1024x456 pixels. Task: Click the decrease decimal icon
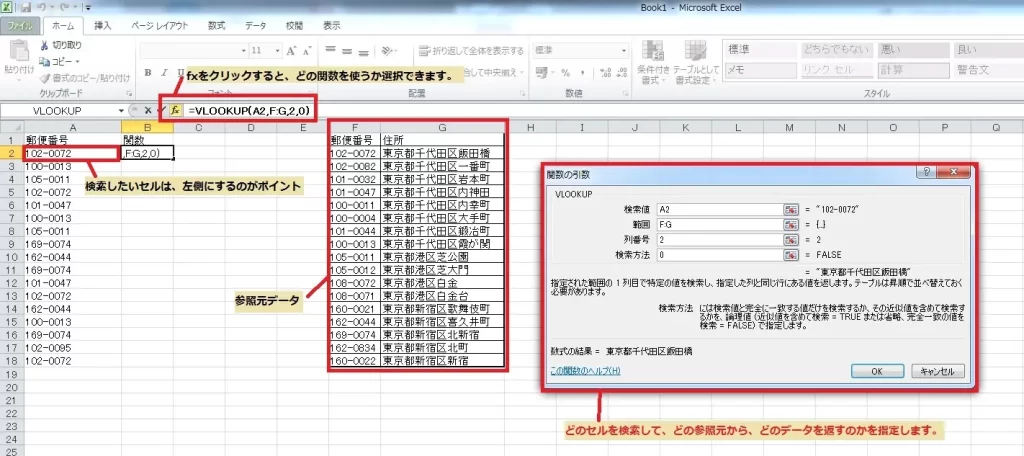(x=620, y=73)
